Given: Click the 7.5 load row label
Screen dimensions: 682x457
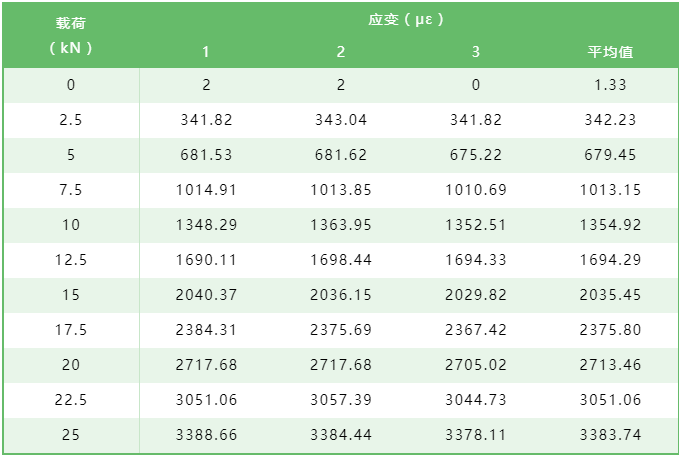Looking at the screenshot, I should (71, 190).
